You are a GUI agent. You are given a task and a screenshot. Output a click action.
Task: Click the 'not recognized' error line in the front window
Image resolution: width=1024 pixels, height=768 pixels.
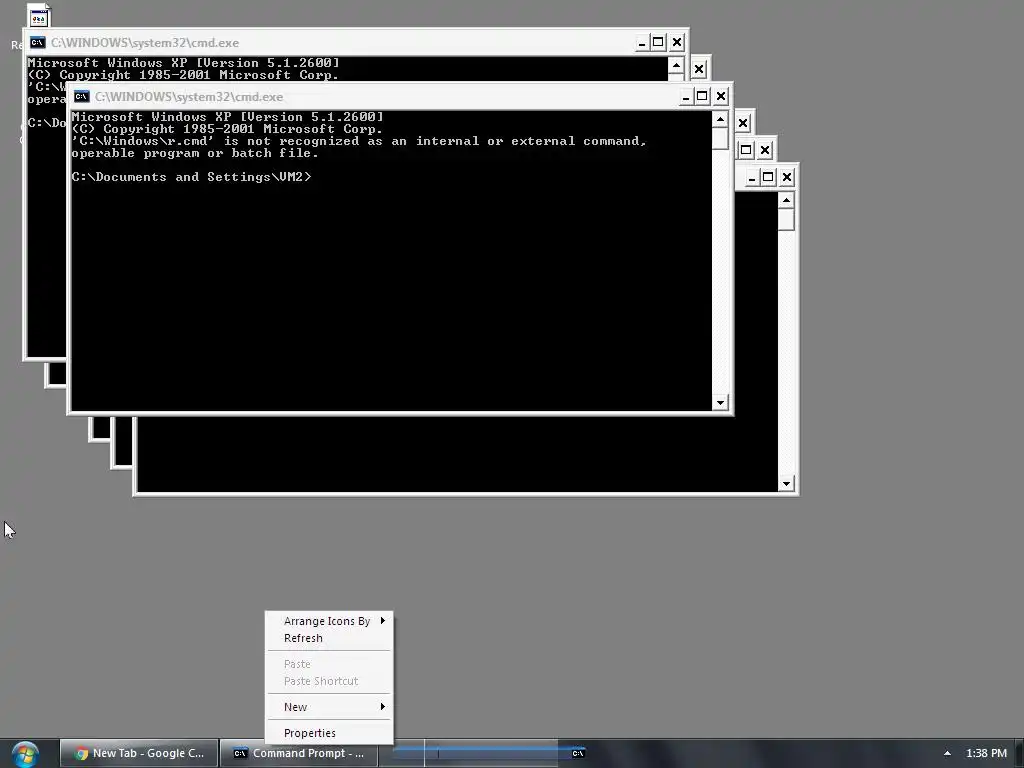tap(359, 141)
